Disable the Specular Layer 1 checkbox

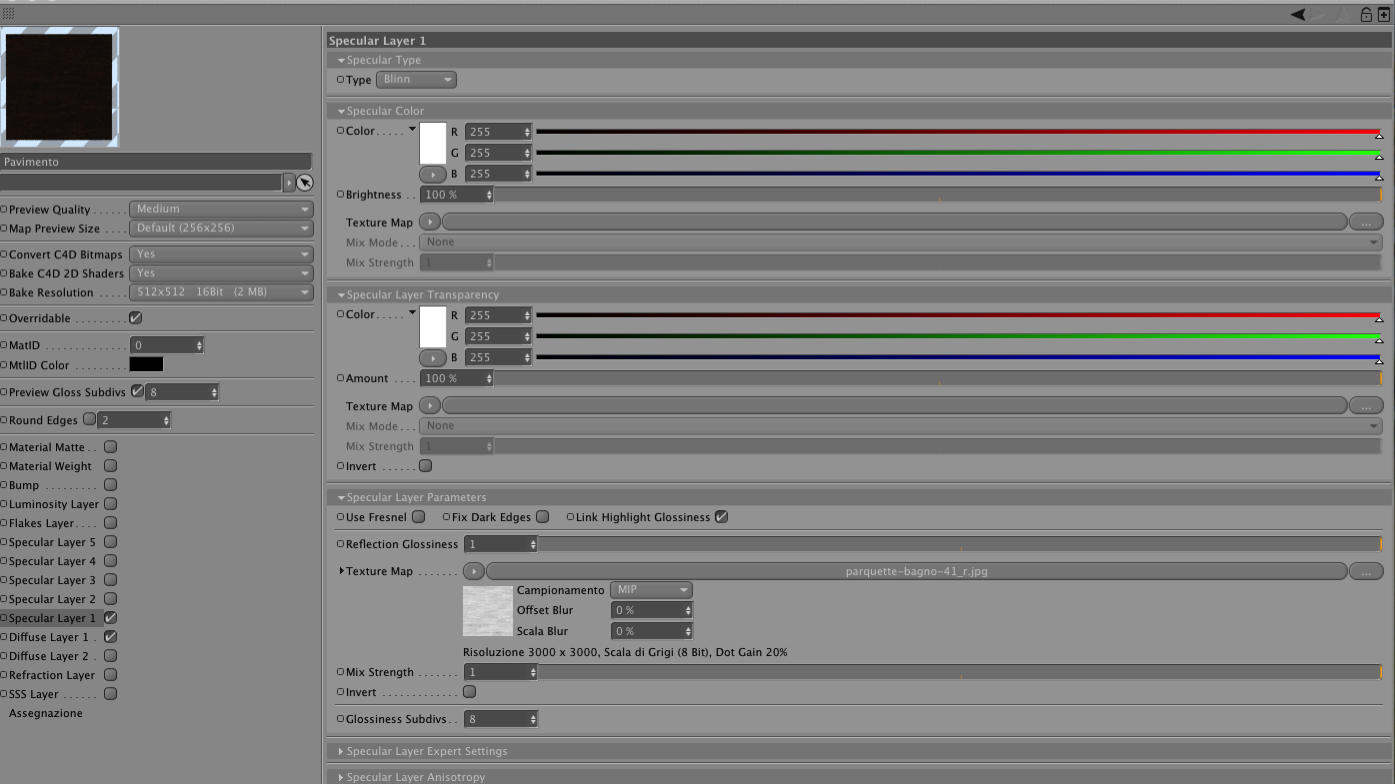pyautogui.click(x=111, y=618)
